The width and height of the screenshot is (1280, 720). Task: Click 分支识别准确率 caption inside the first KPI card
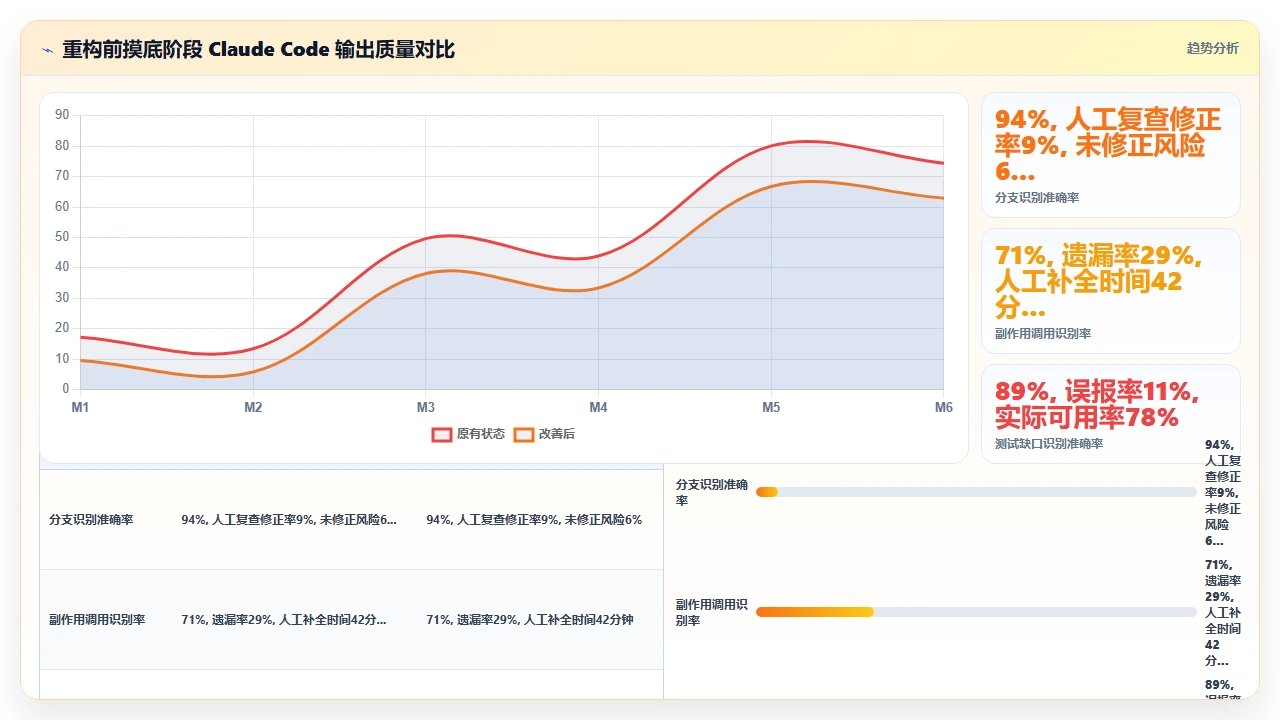click(1037, 198)
